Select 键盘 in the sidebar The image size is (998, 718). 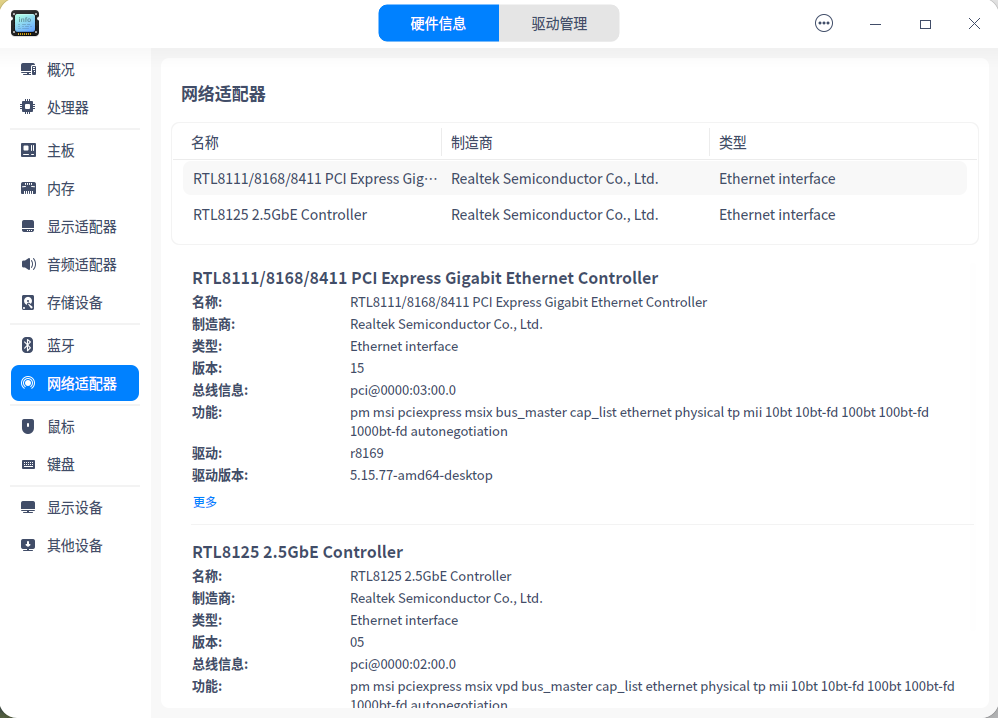pos(75,464)
